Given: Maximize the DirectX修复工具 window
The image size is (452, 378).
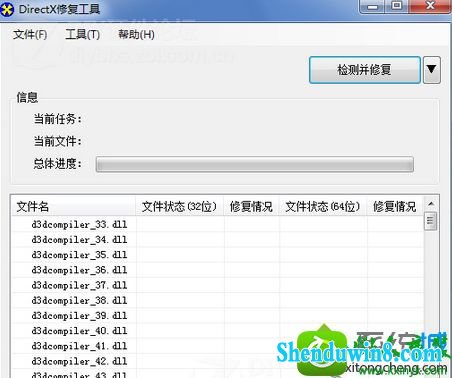Looking at the screenshot, I should tap(396, 6).
